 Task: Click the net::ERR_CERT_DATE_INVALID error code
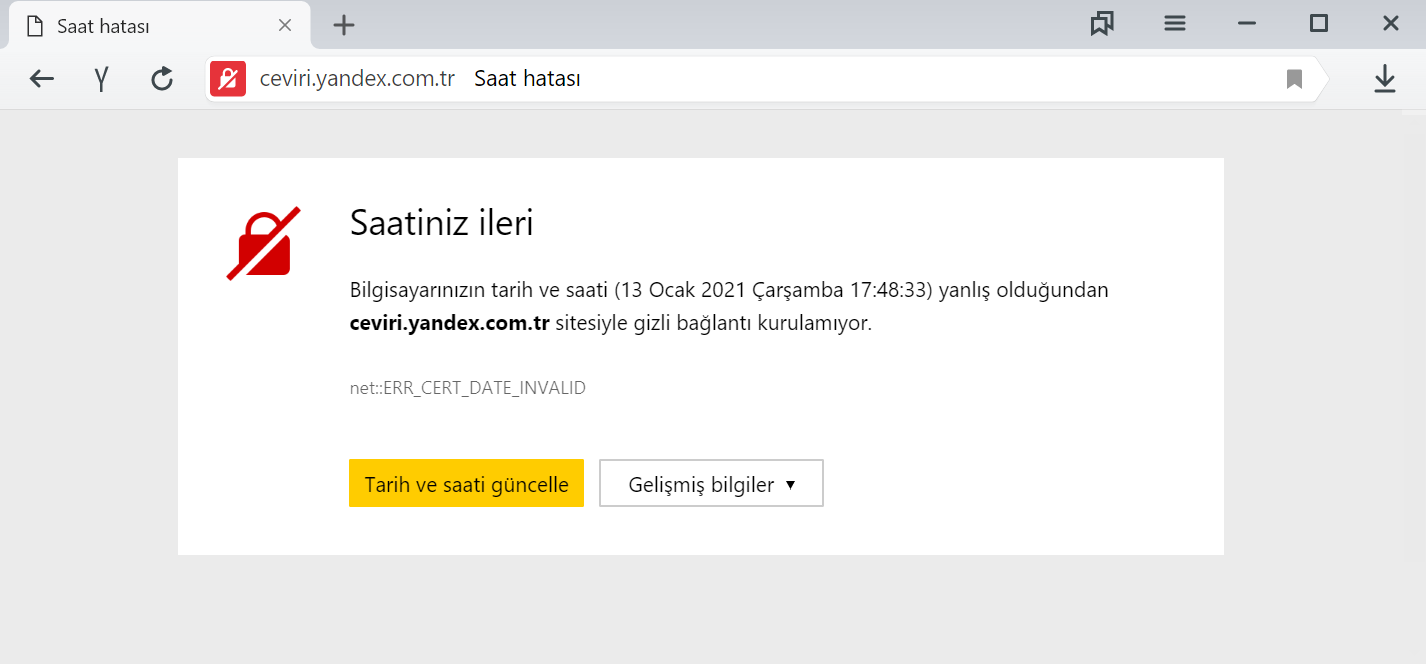point(468,388)
